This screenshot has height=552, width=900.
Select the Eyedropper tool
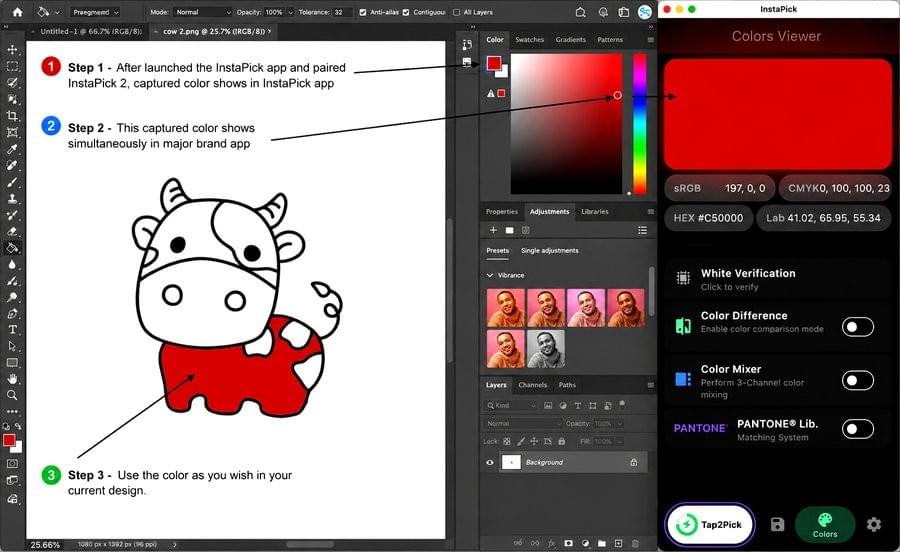click(12, 149)
